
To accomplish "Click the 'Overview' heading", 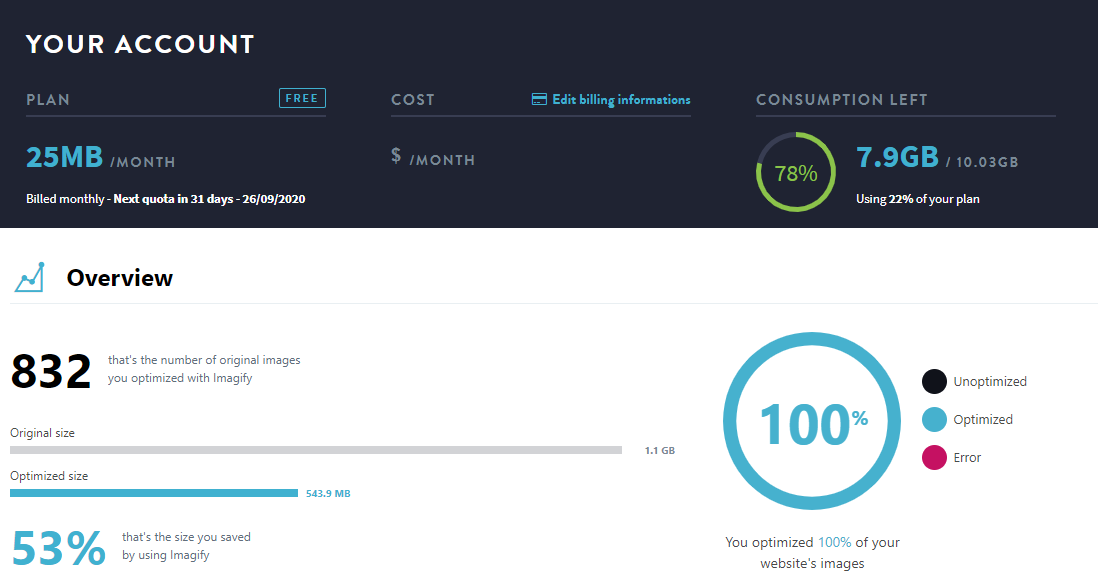I will coord(120,278).
